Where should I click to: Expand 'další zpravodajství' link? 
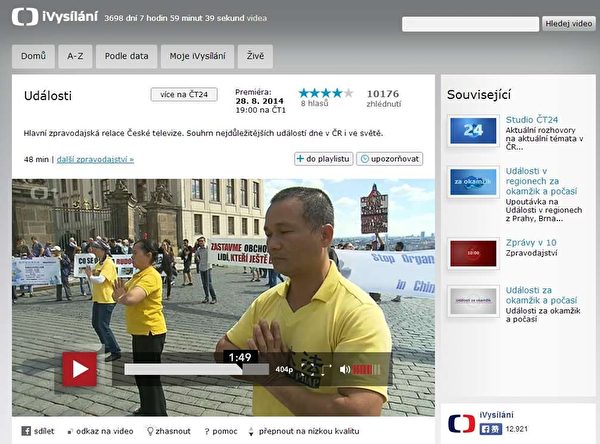point(95,159)
